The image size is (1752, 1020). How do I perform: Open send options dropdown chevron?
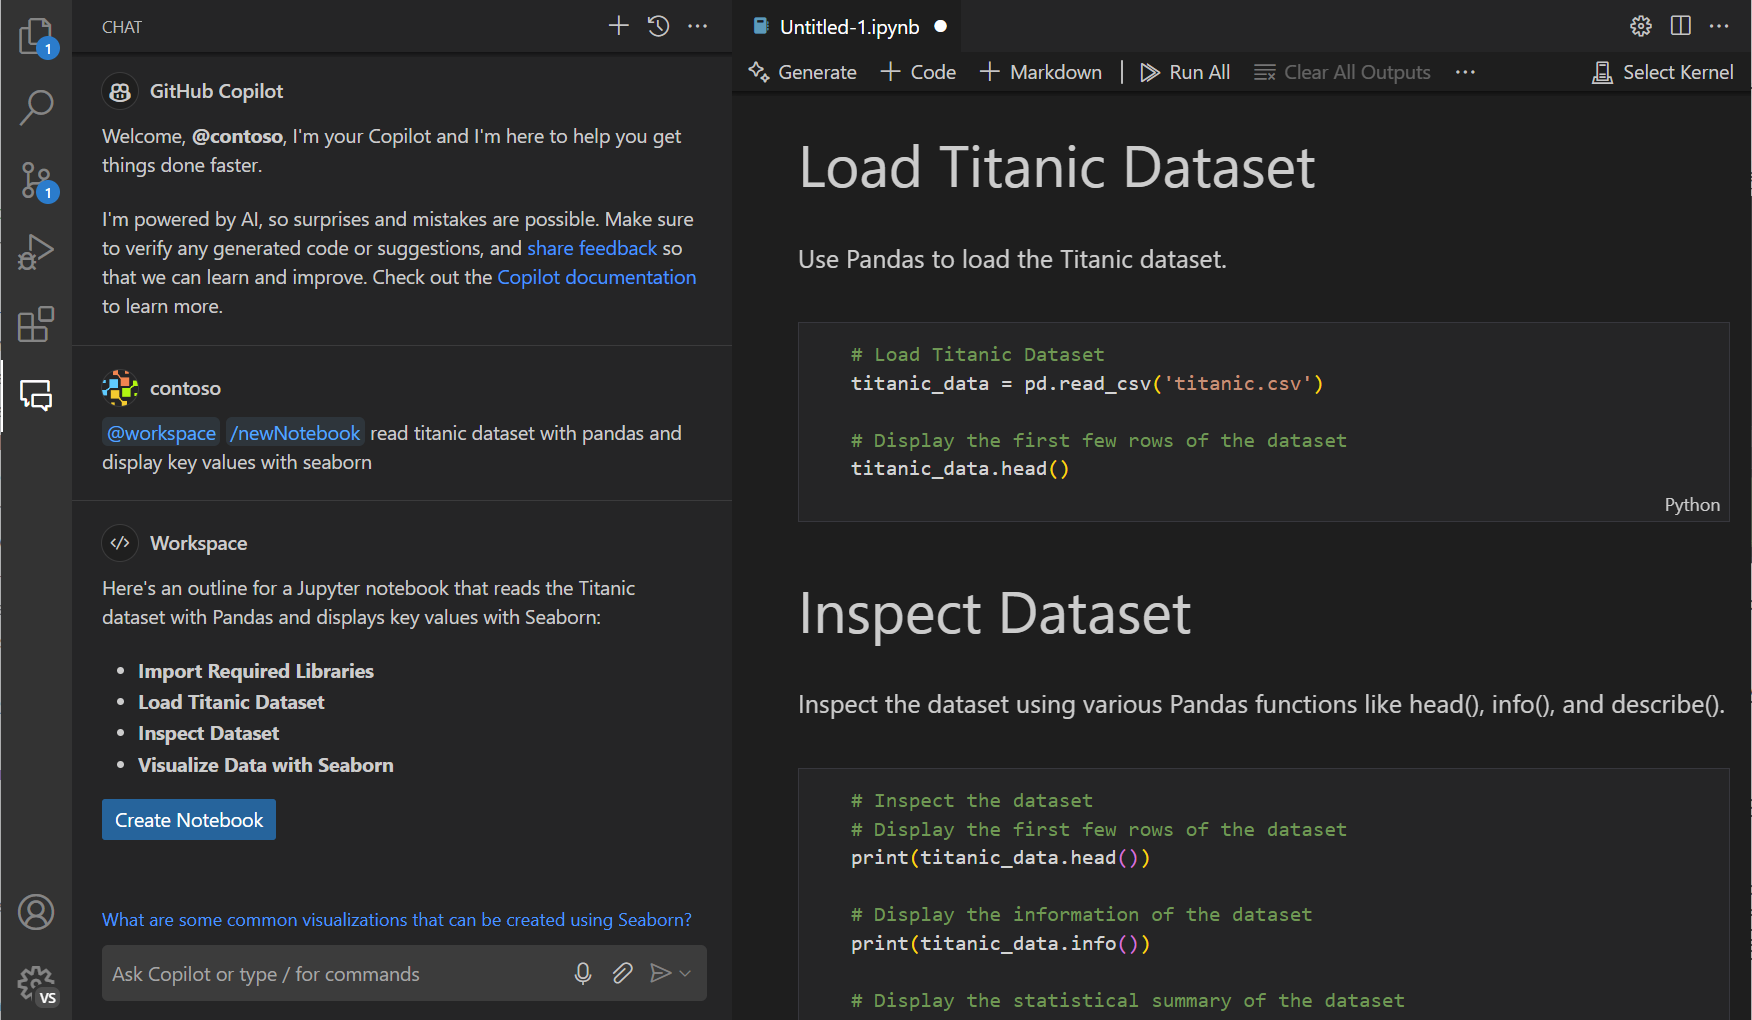pos(686,973)
